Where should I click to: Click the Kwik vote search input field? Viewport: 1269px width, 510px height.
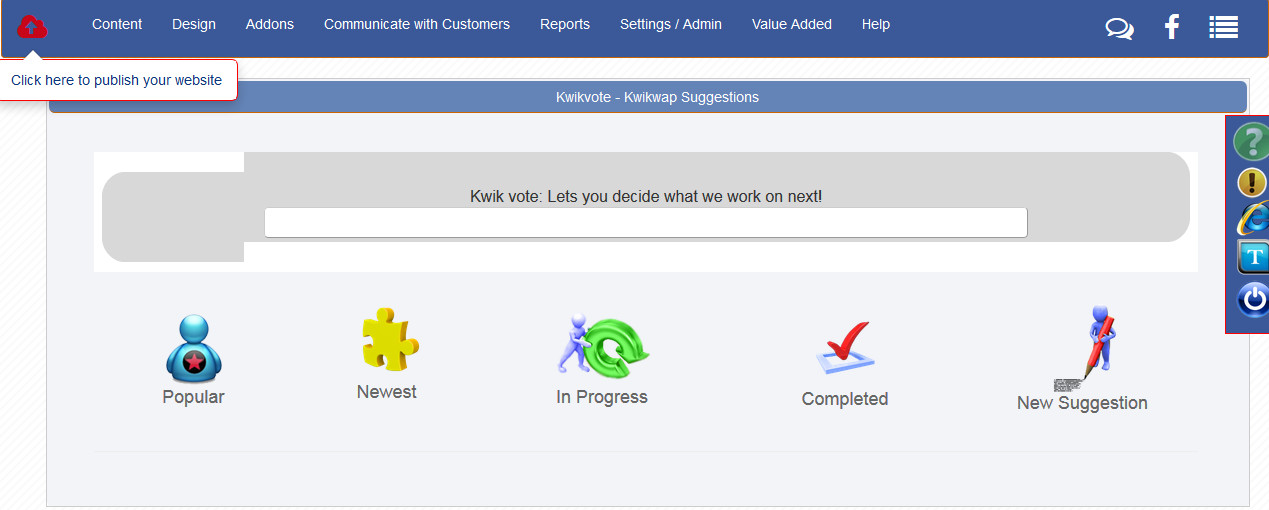pyautogui.click(x=646, y=222)
